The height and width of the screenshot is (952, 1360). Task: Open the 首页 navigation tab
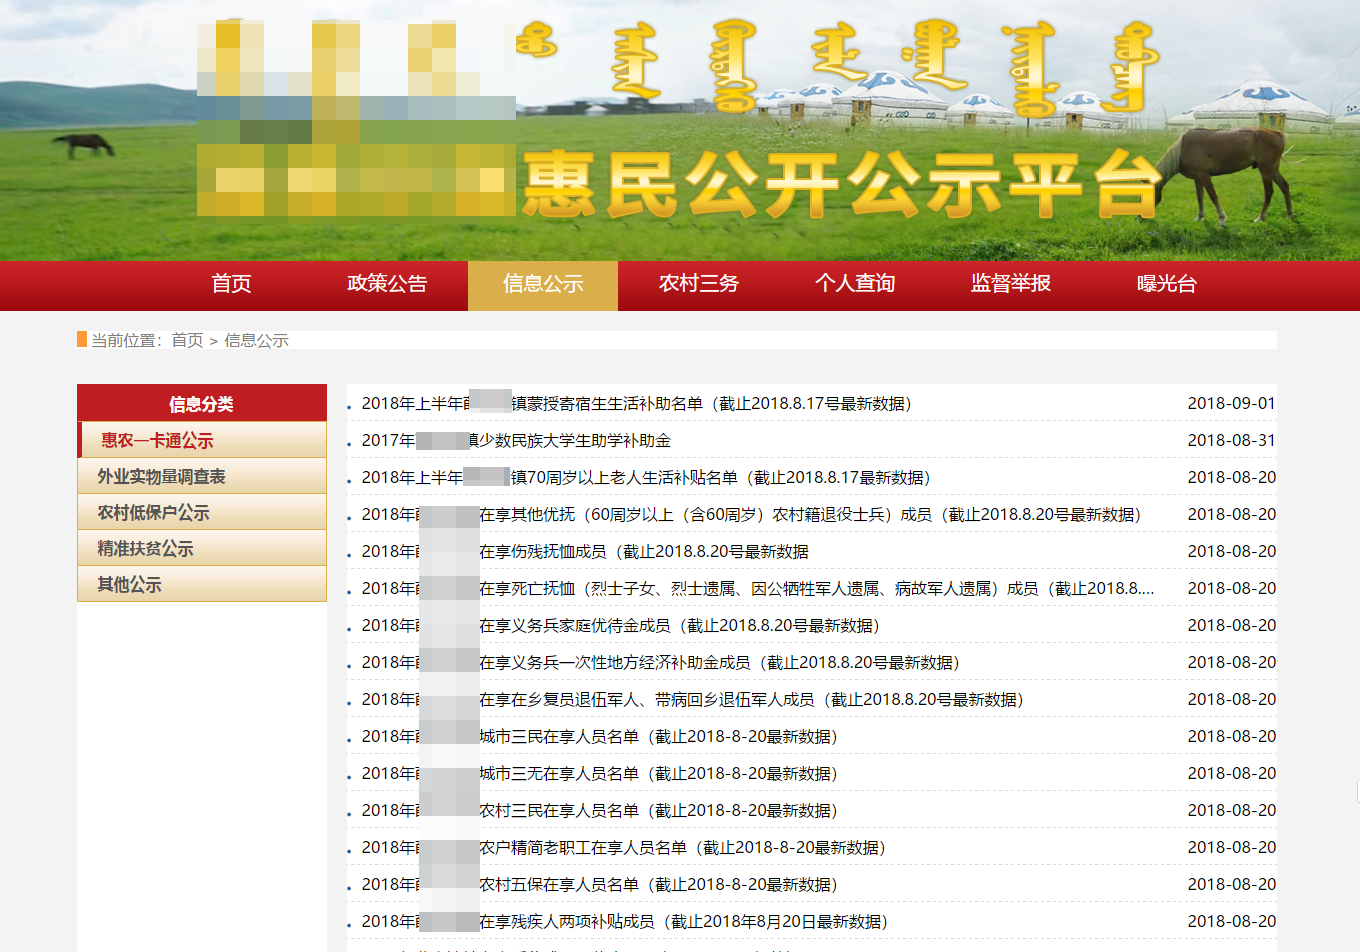231,285
